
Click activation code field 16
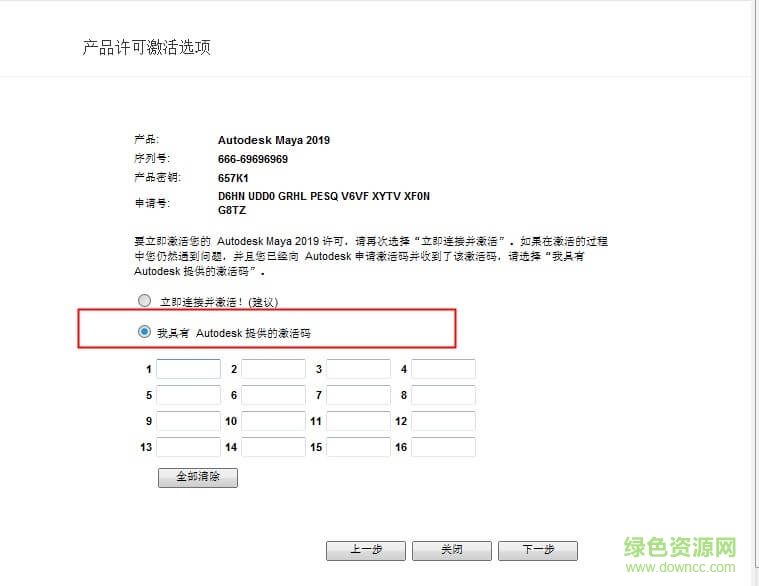click(443, 447)
